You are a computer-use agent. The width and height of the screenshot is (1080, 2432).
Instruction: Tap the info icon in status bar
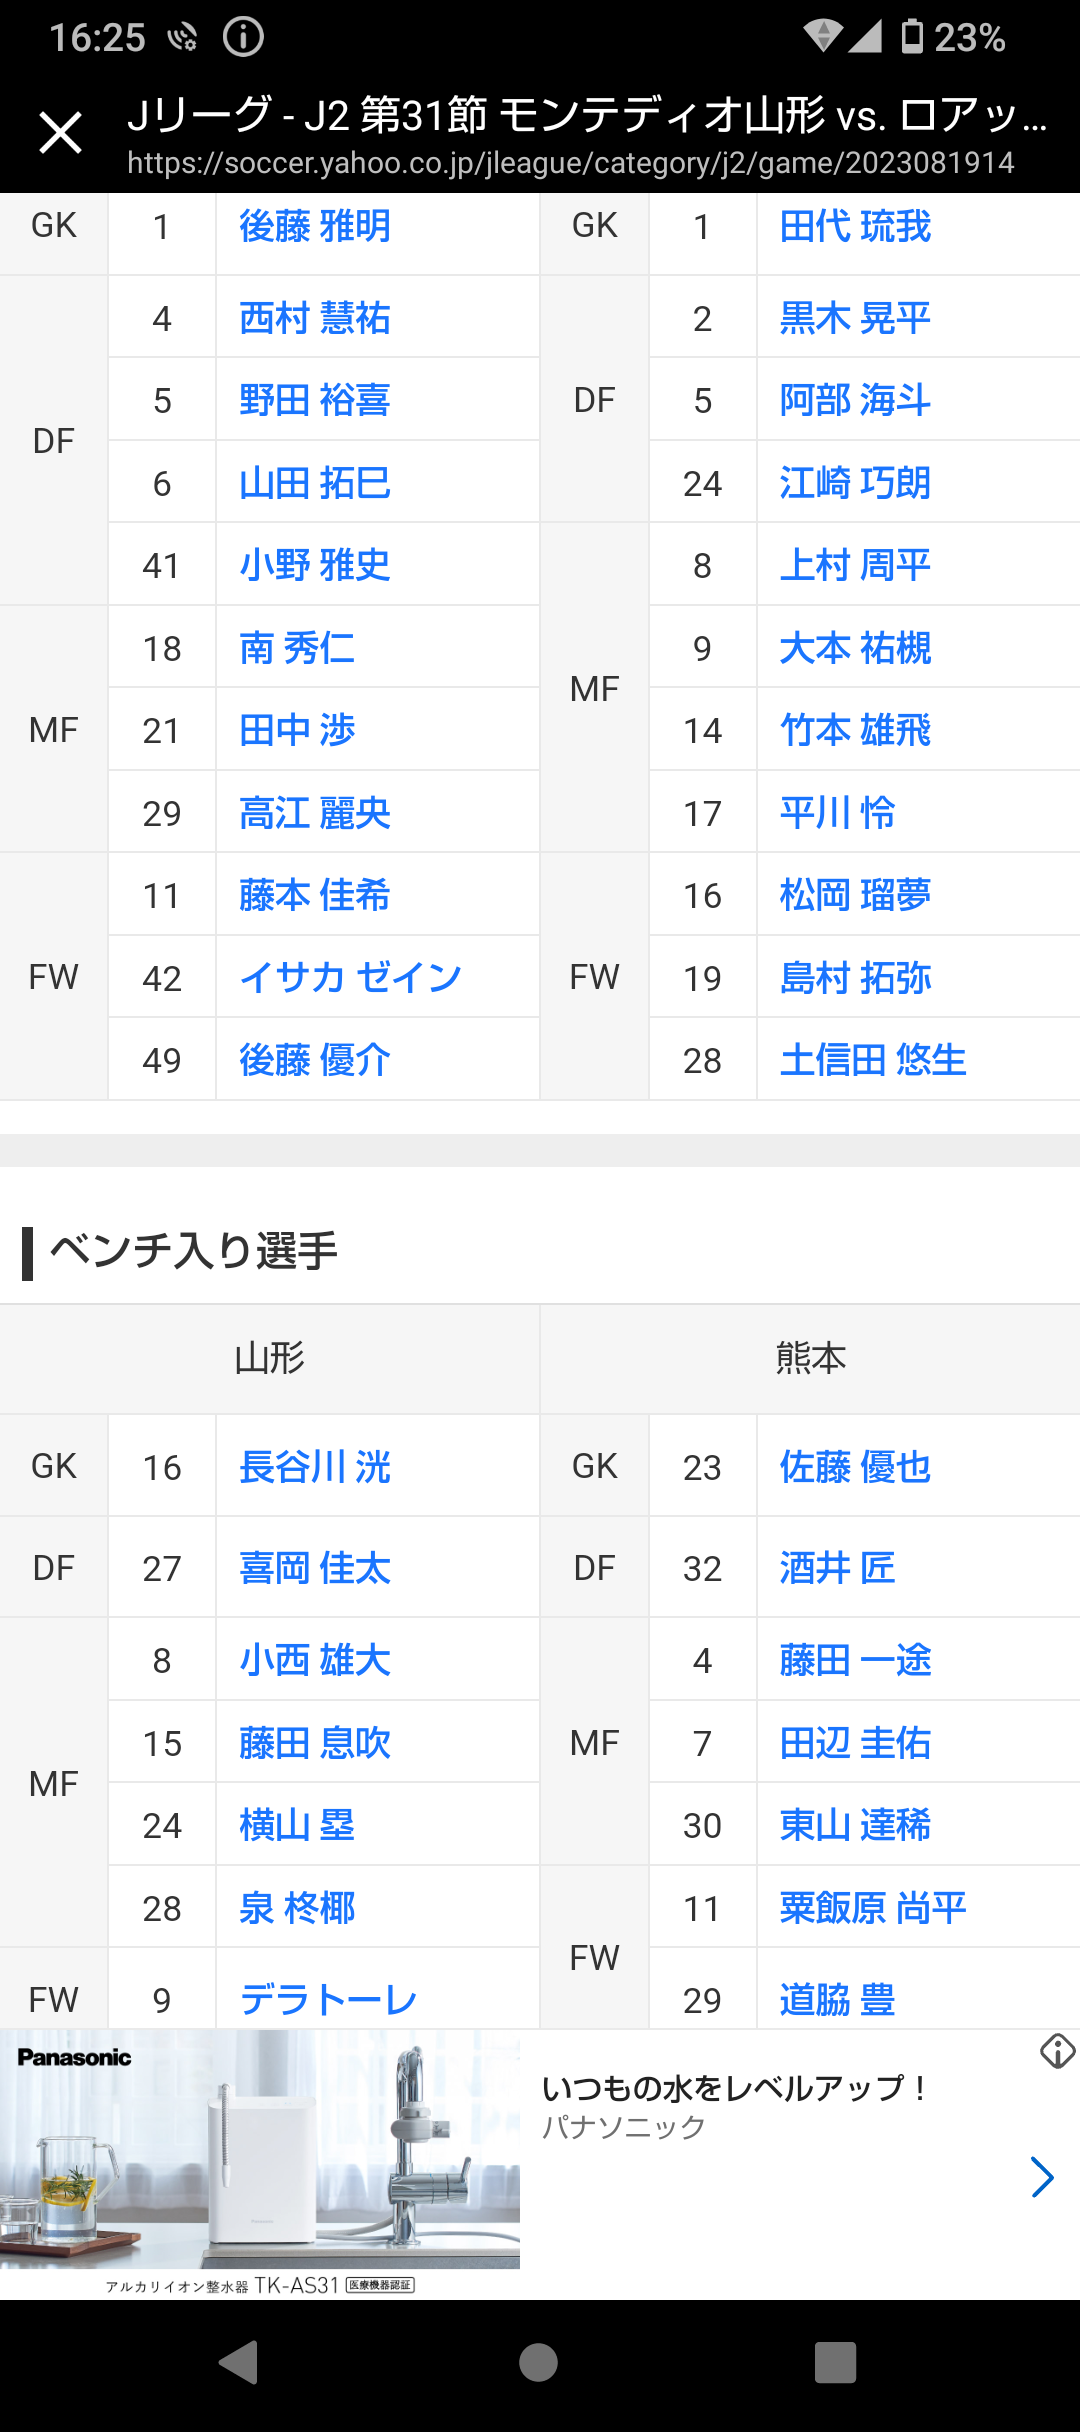(243, 38)
